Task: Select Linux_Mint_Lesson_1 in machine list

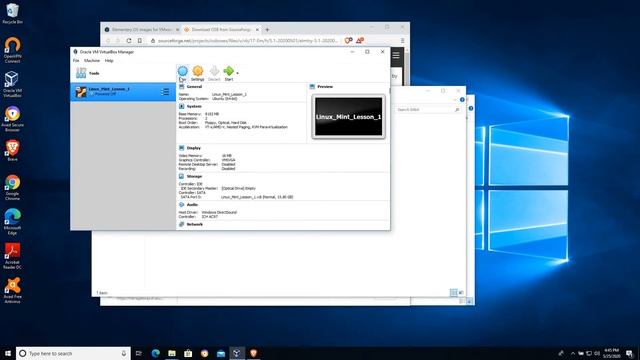Action: (123, 92)
